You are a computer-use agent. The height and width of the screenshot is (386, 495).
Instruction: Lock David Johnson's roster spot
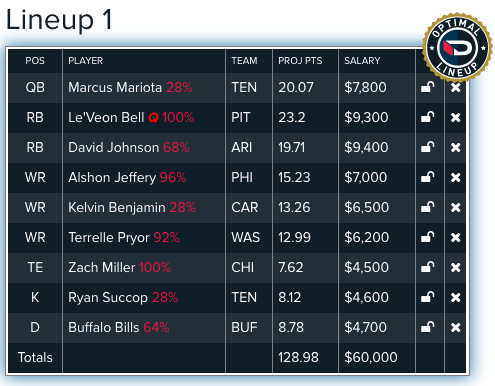[427, 147]
